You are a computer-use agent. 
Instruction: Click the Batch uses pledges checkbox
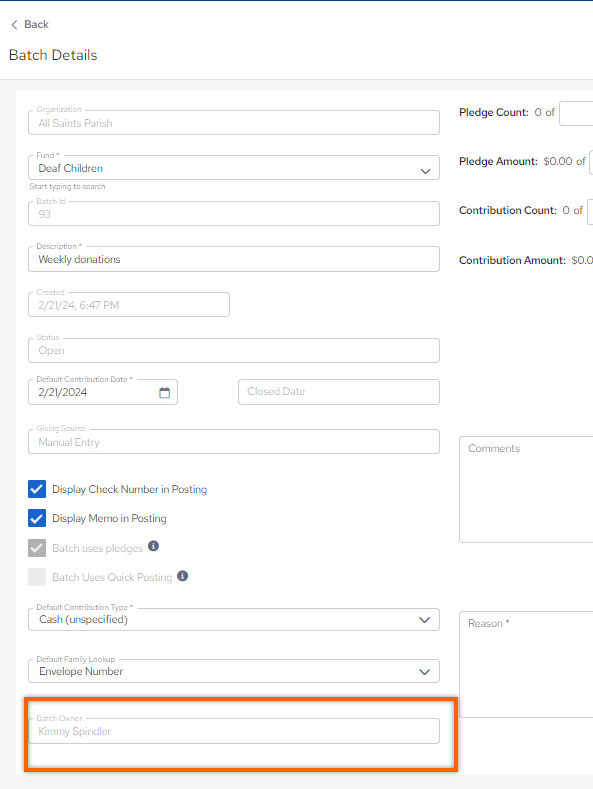[37, 548]
